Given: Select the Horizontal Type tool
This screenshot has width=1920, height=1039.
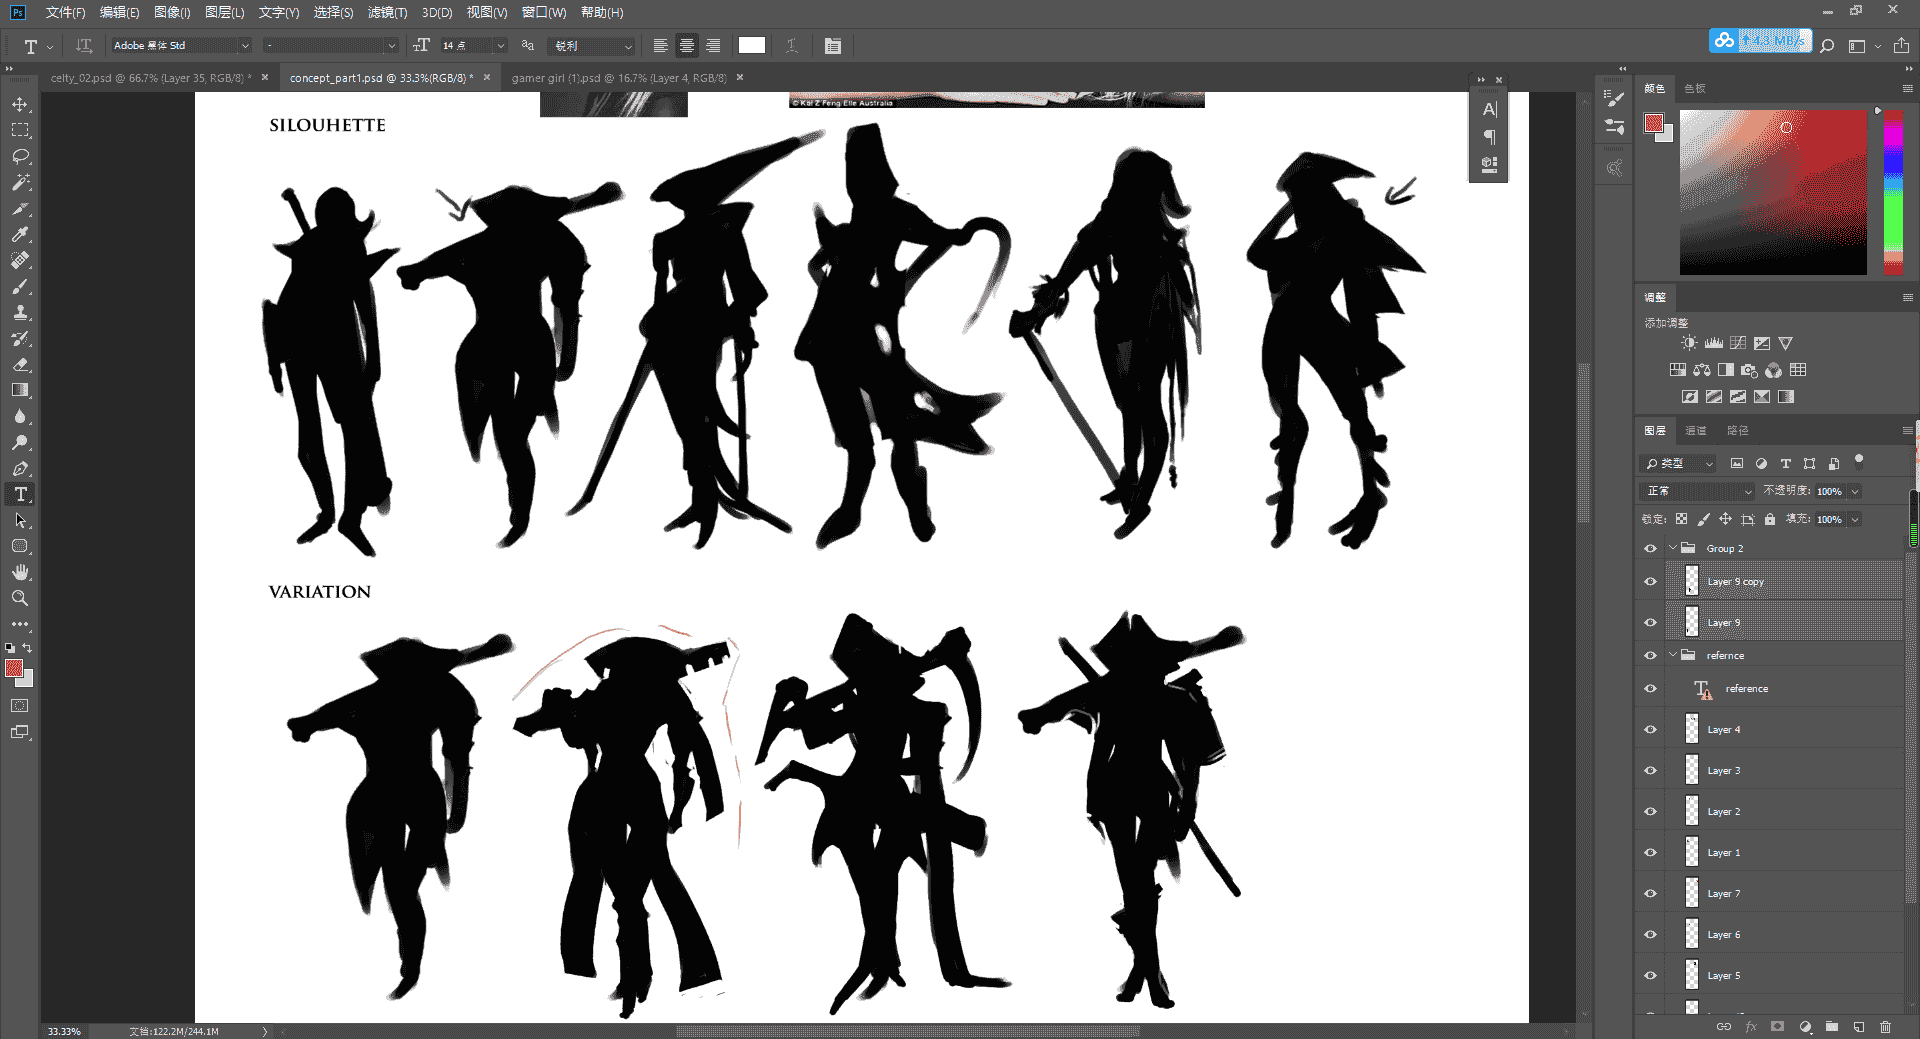Looking at the screenshot, I should point(20,494).
